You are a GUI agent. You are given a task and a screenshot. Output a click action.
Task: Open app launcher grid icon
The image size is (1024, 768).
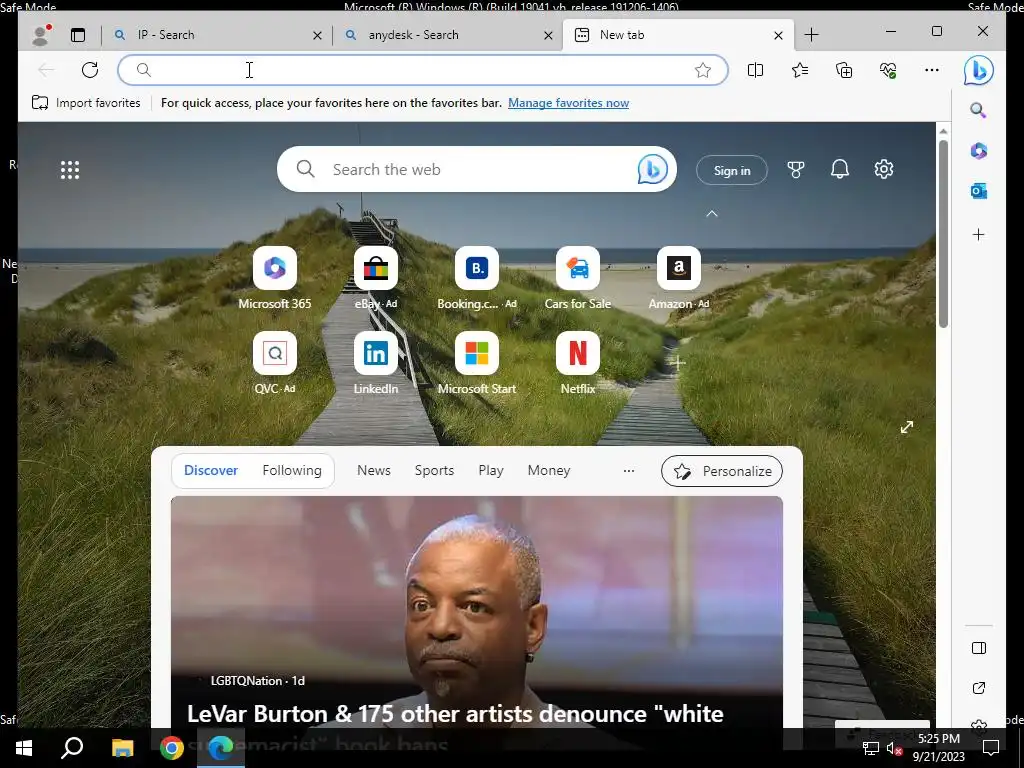point(70,170)
